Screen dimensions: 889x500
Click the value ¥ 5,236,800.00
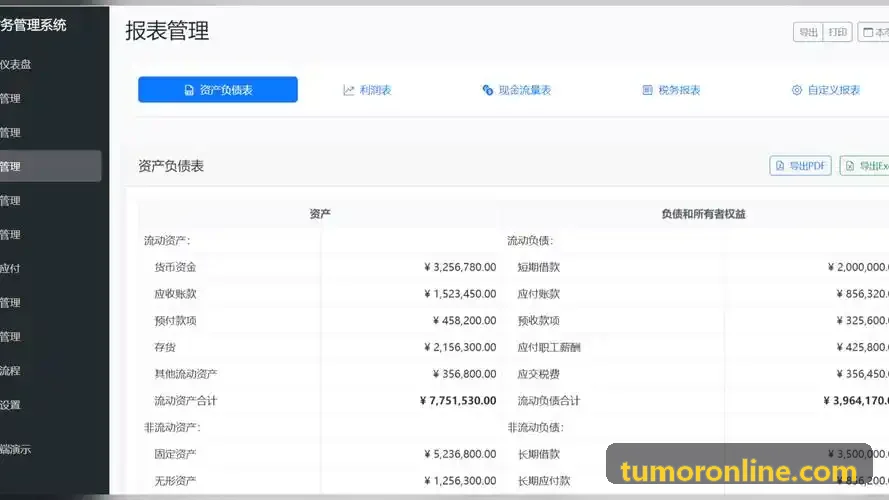[460, 454]
